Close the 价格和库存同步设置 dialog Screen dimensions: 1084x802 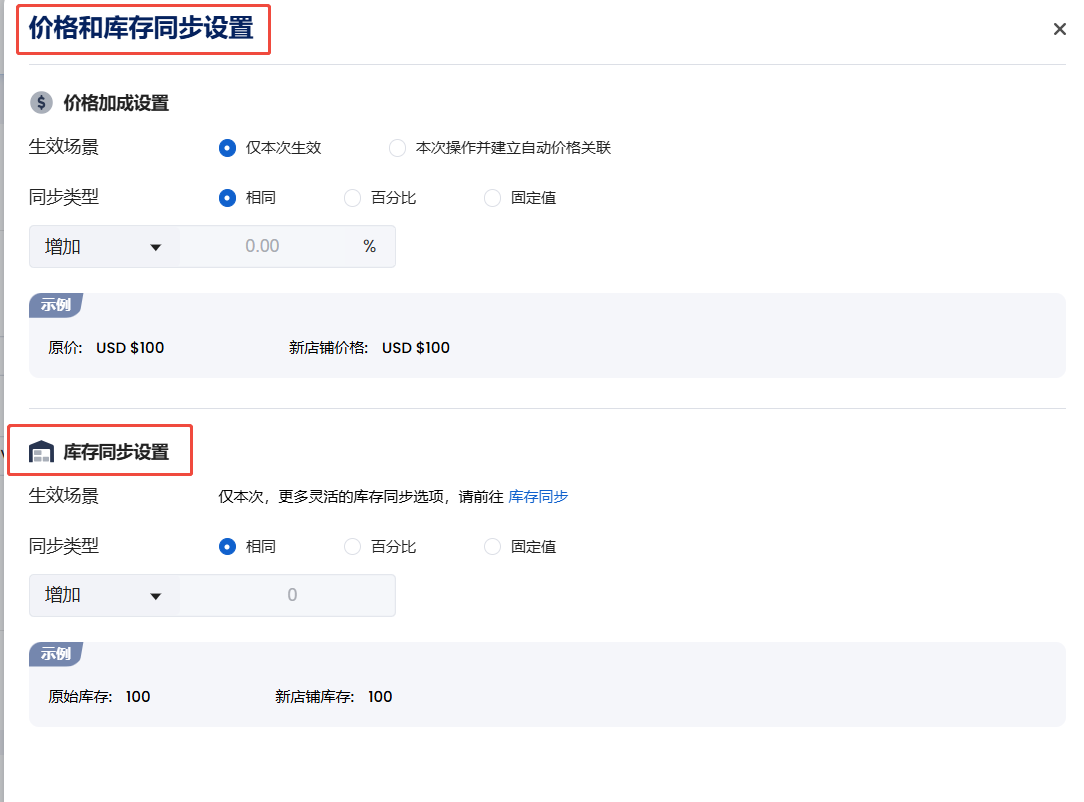click(x=1059, y=29)
